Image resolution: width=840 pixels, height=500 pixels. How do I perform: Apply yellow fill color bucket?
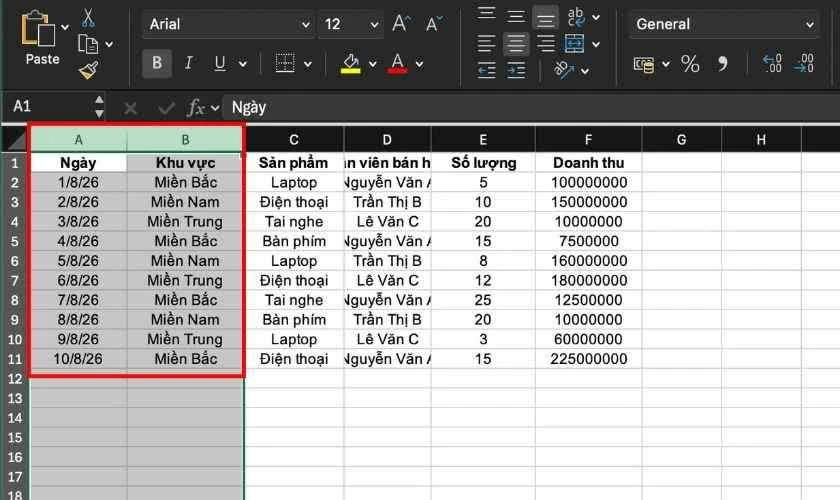click(351, 63)
